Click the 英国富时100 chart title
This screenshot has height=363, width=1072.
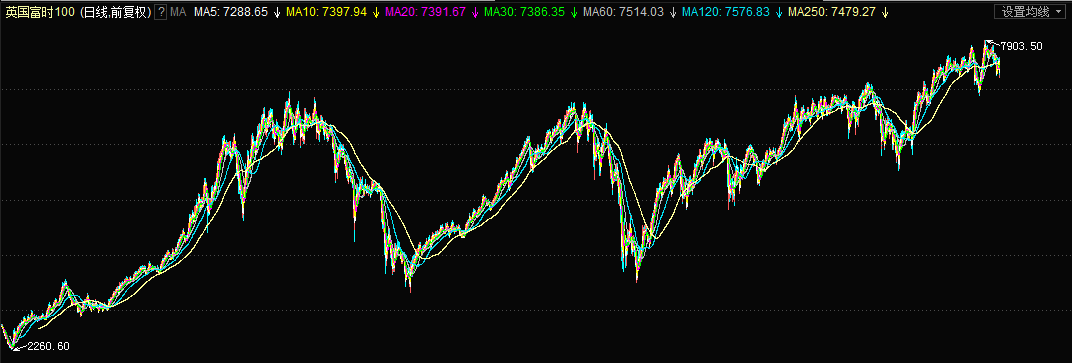point(40,12)
